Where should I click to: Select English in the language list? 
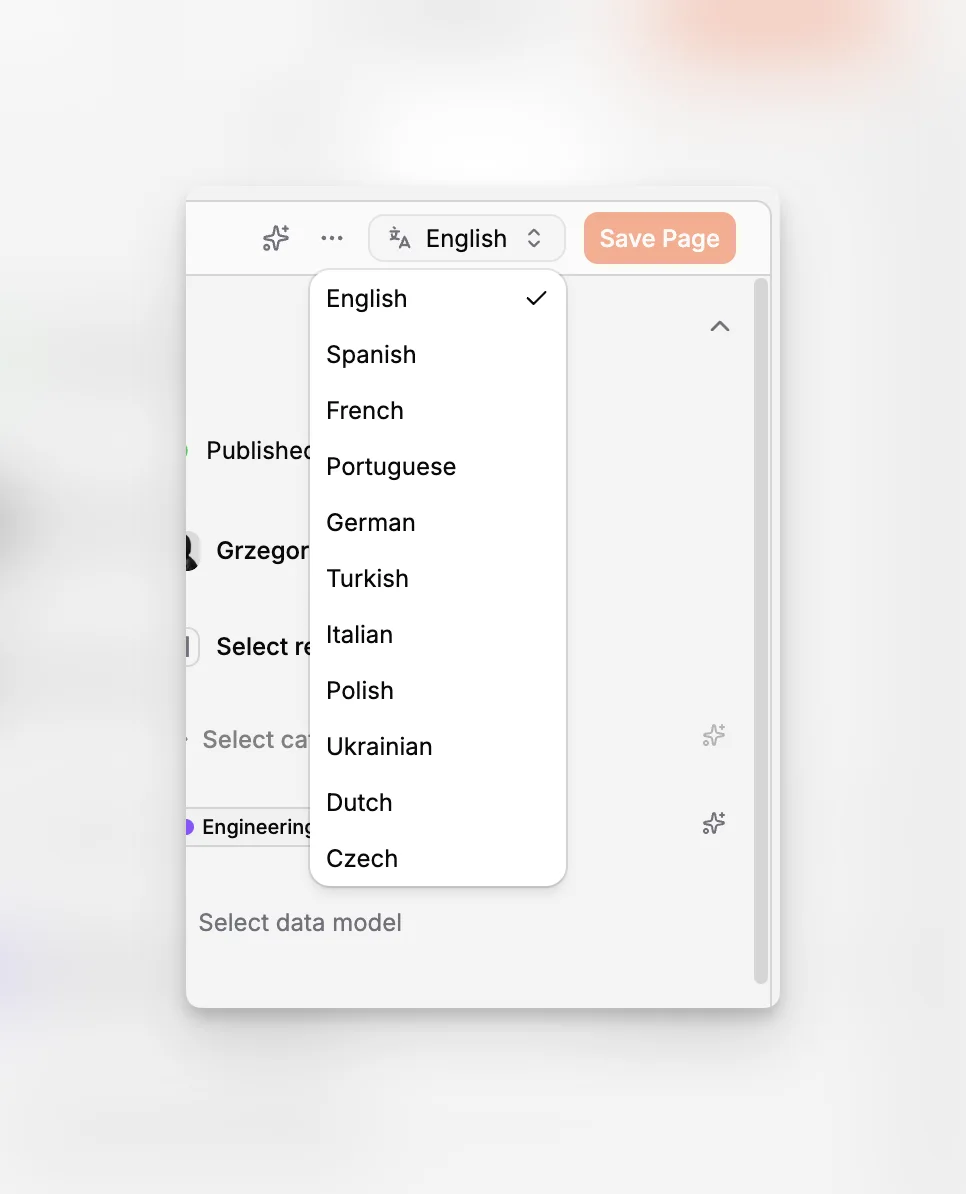tap(438, 298)
